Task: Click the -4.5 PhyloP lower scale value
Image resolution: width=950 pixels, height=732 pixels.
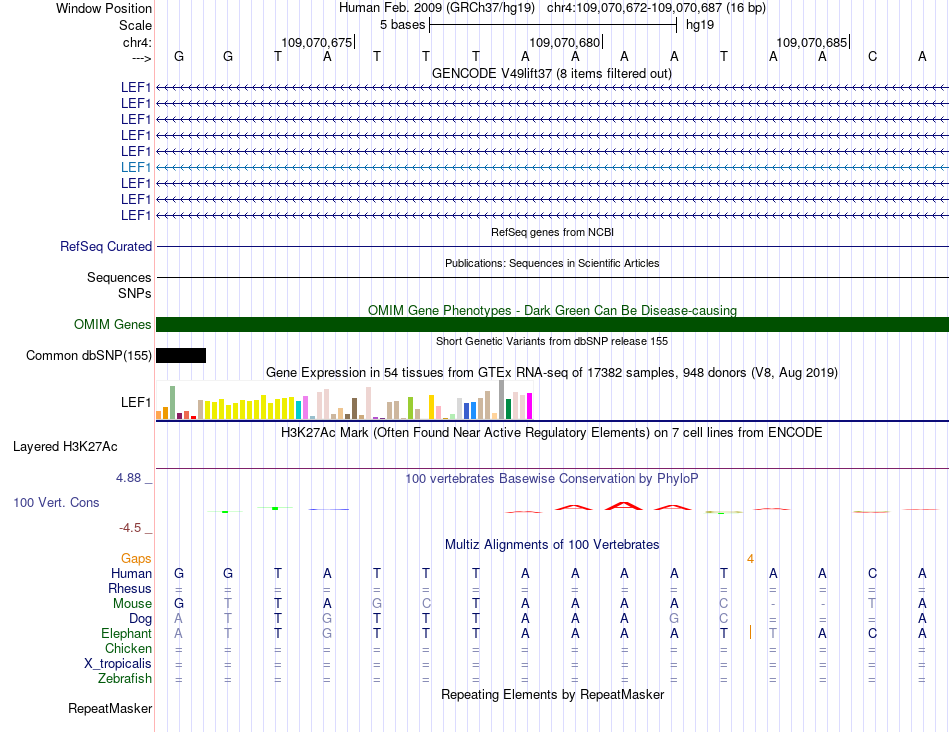Action: [x=130, y=528]
